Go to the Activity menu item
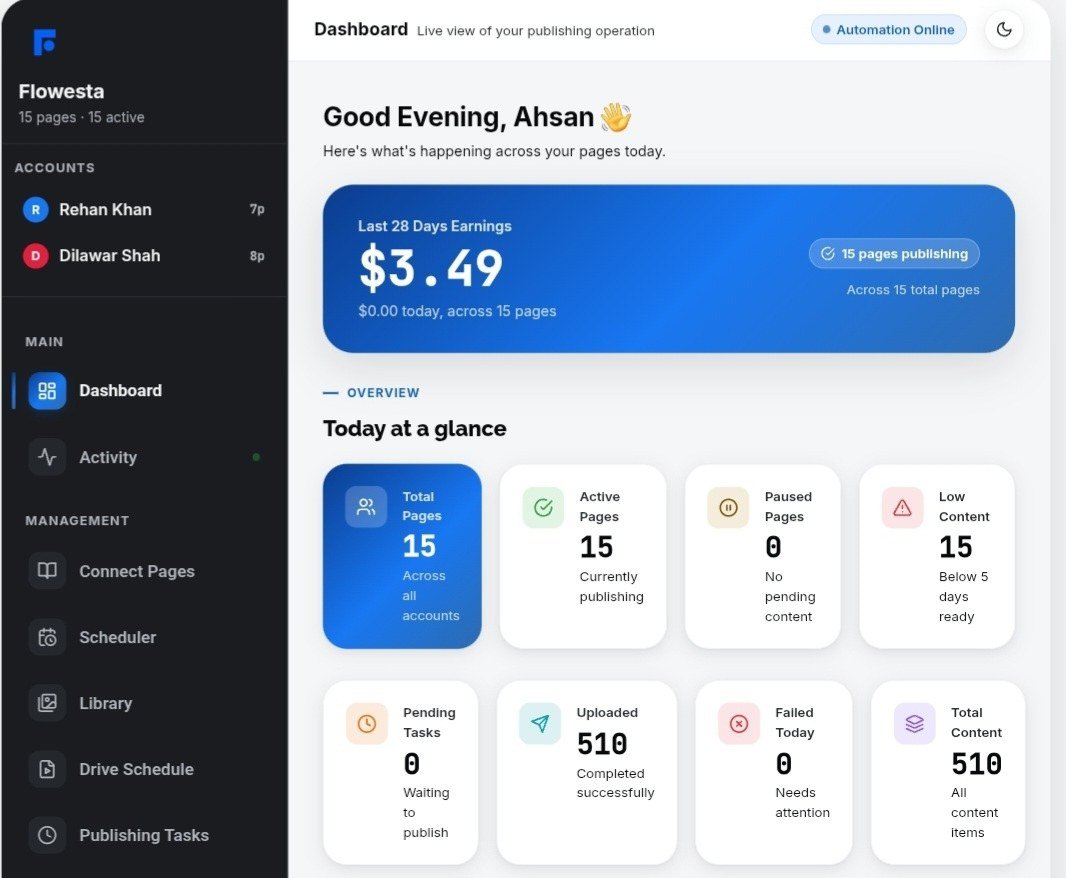Screen dimensions: 1066x878 coord(143,457)
